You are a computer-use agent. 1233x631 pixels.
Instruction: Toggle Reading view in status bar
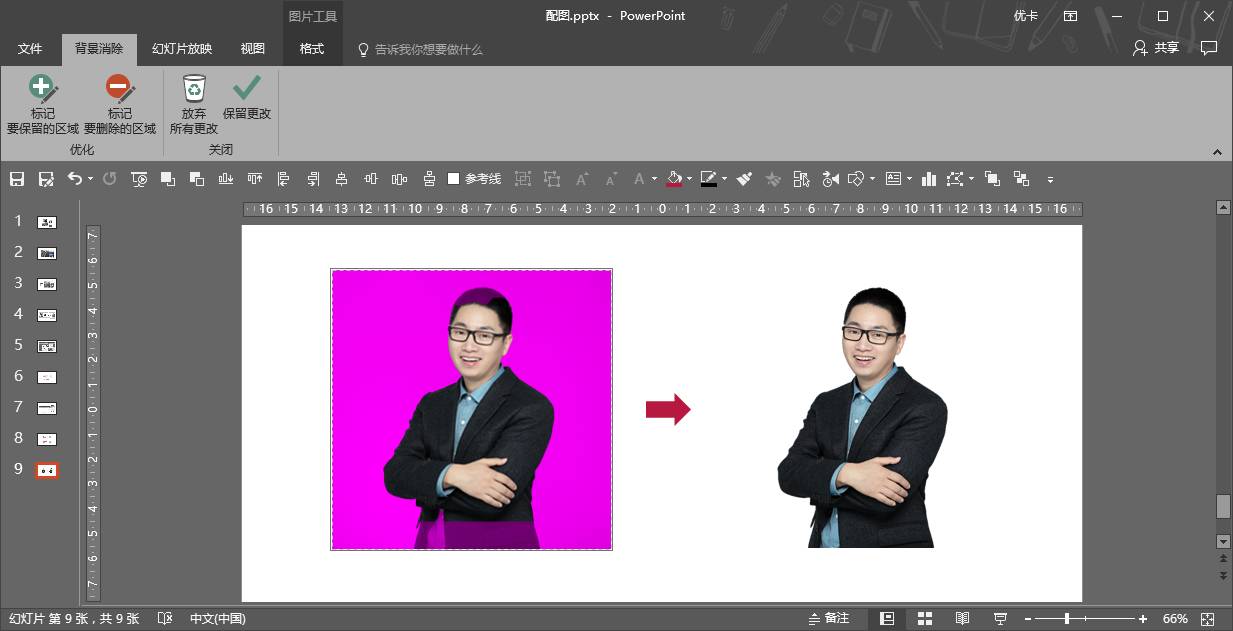coord(962,619)
